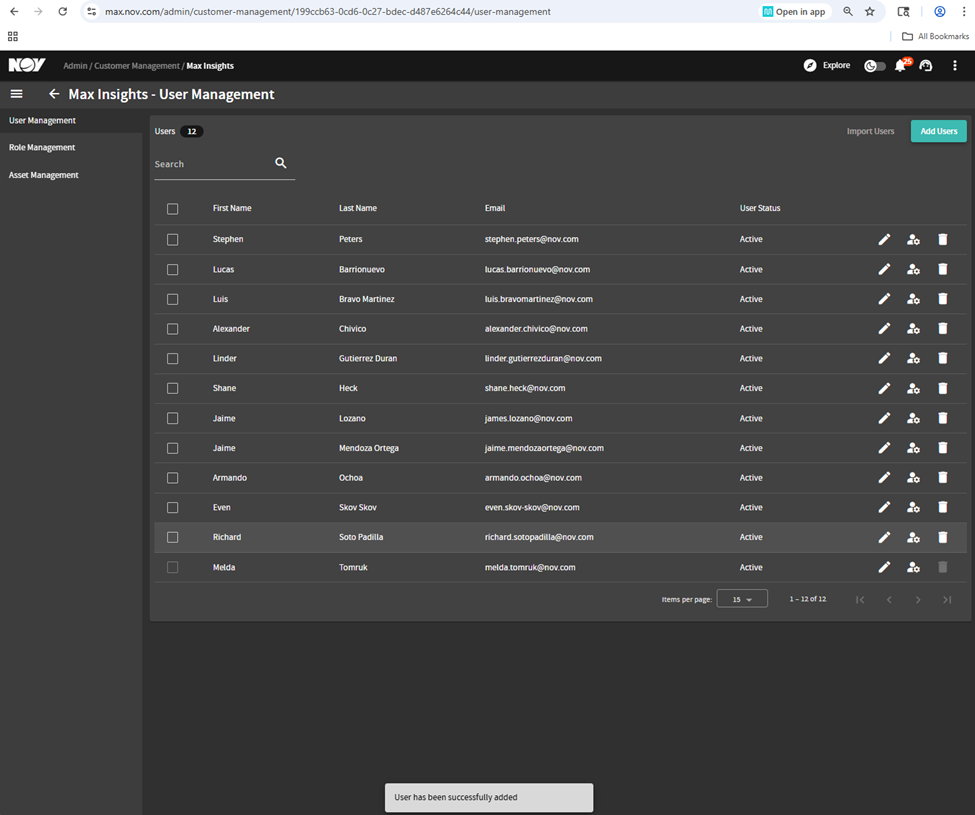This screenshot has height=815, width=975.
Task: Open role settings for Lucas Barrionuevo
Action: (x=913, y=269)
